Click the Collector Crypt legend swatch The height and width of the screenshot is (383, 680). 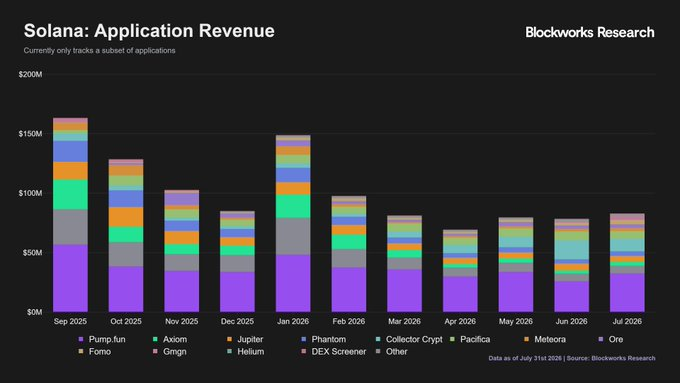coord(378,339)
